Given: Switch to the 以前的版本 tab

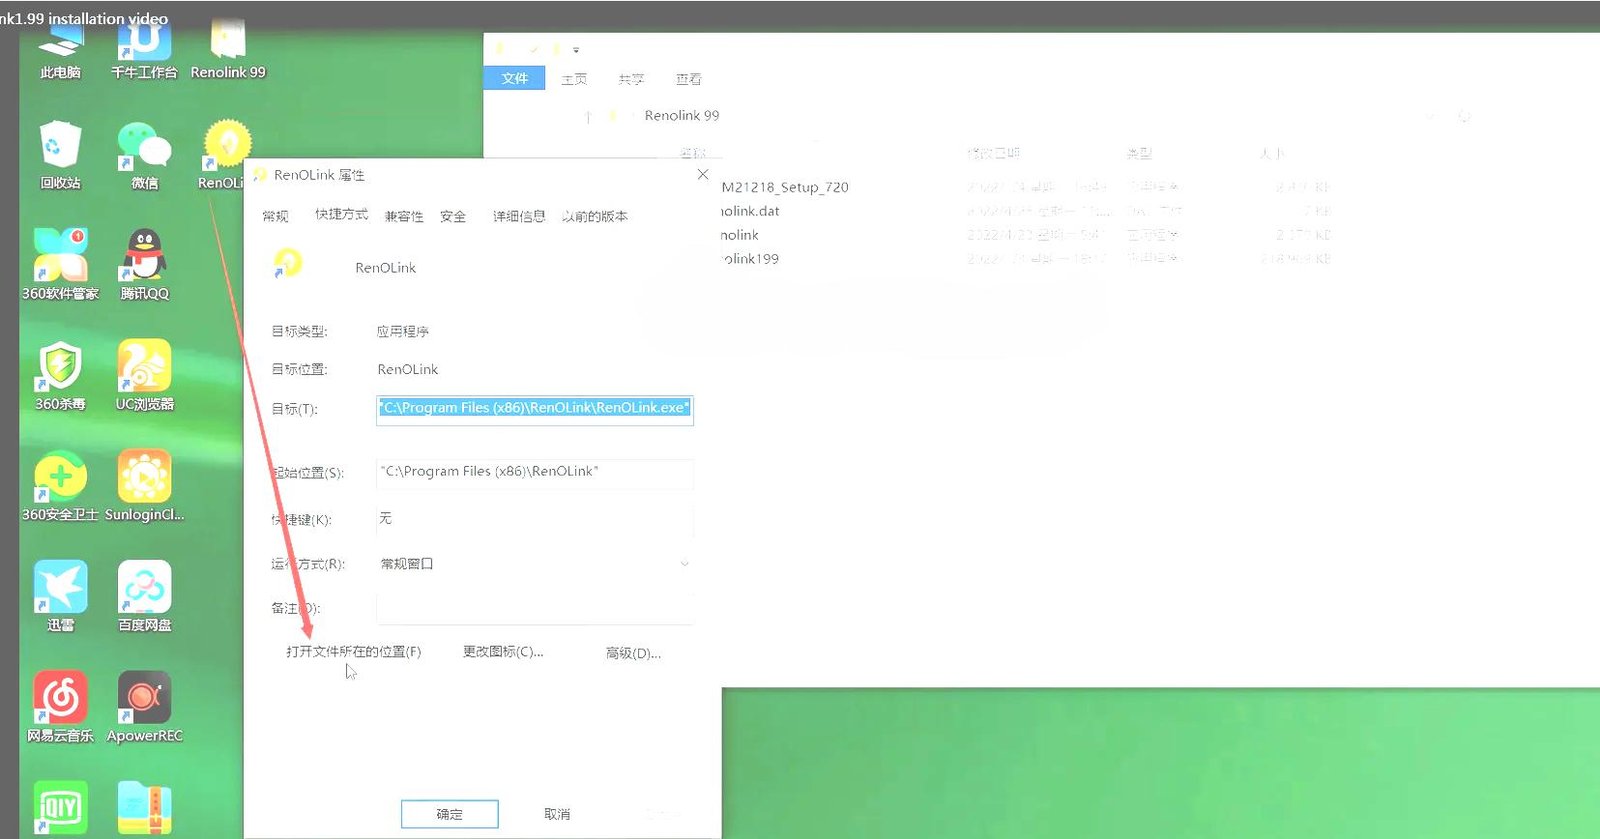Looking at the screenshot, I should pyautogui.click(x=595, y=216).
